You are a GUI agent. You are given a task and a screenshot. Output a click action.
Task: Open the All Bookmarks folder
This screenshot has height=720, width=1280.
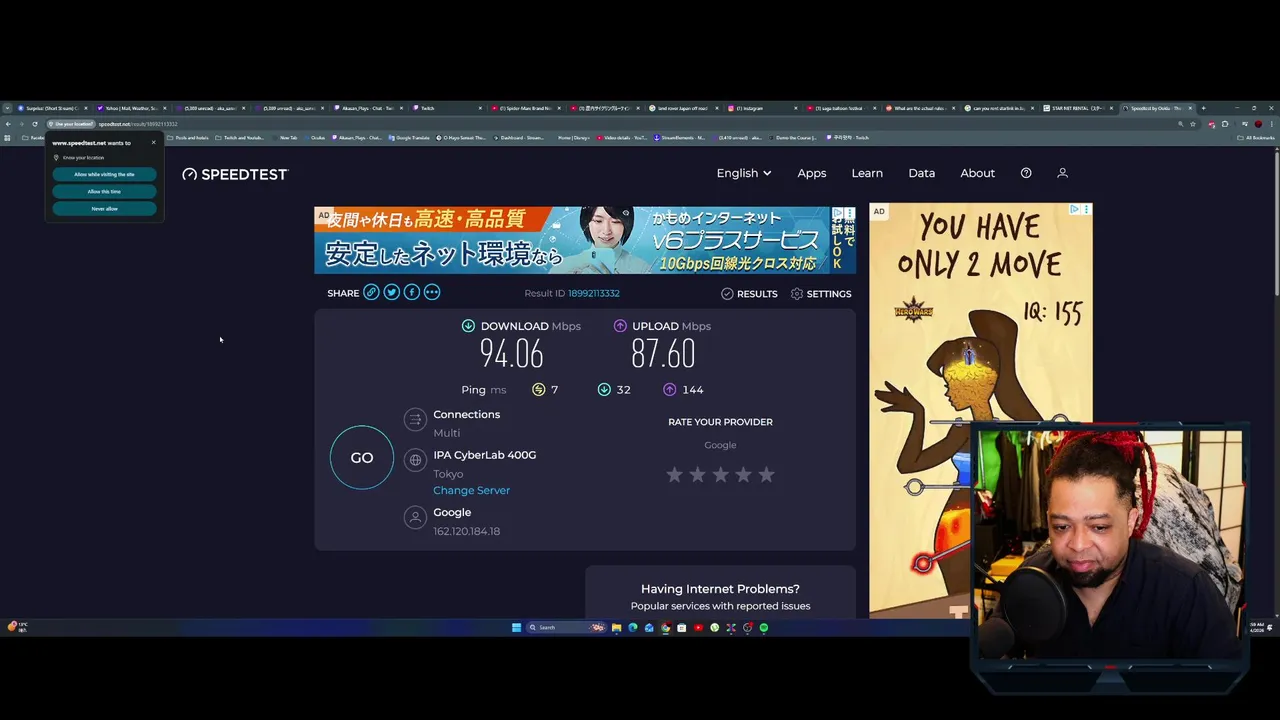(x=1254, y=137)
